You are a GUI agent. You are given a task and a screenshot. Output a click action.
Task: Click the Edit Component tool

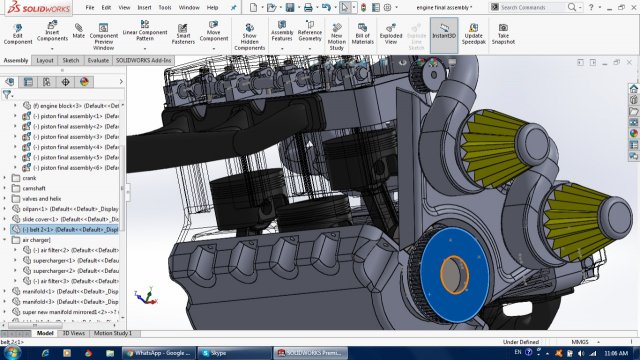(18, 34)
